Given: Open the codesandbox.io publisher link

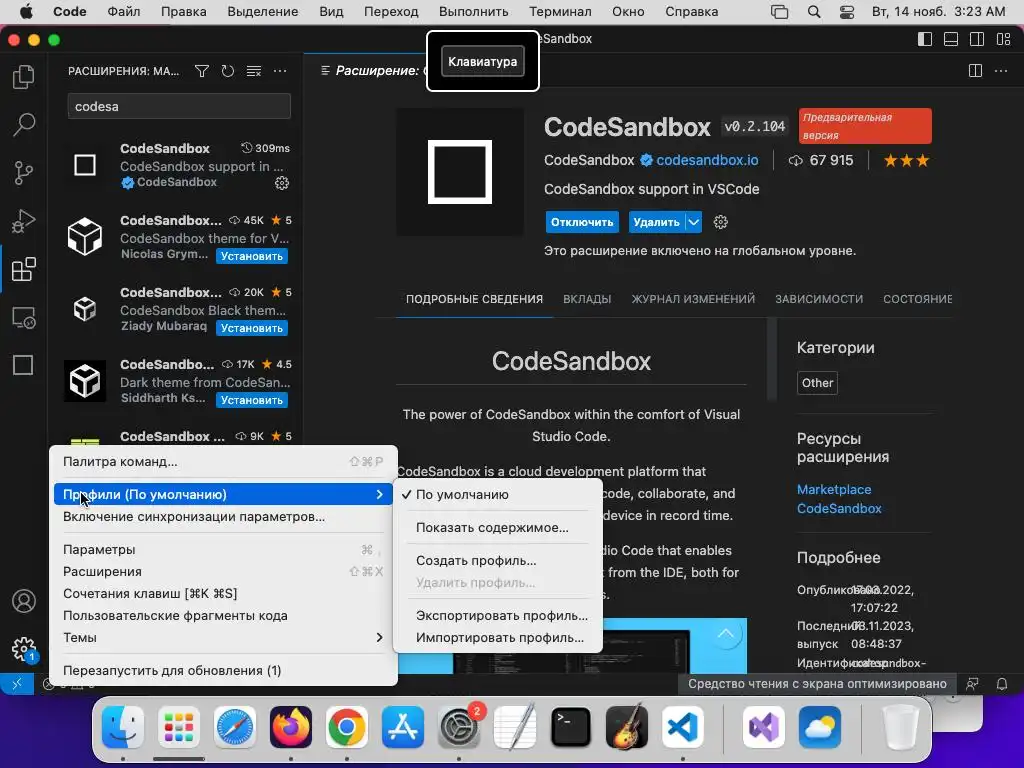Looking at the screenshot, I should (x=707, y=160).
